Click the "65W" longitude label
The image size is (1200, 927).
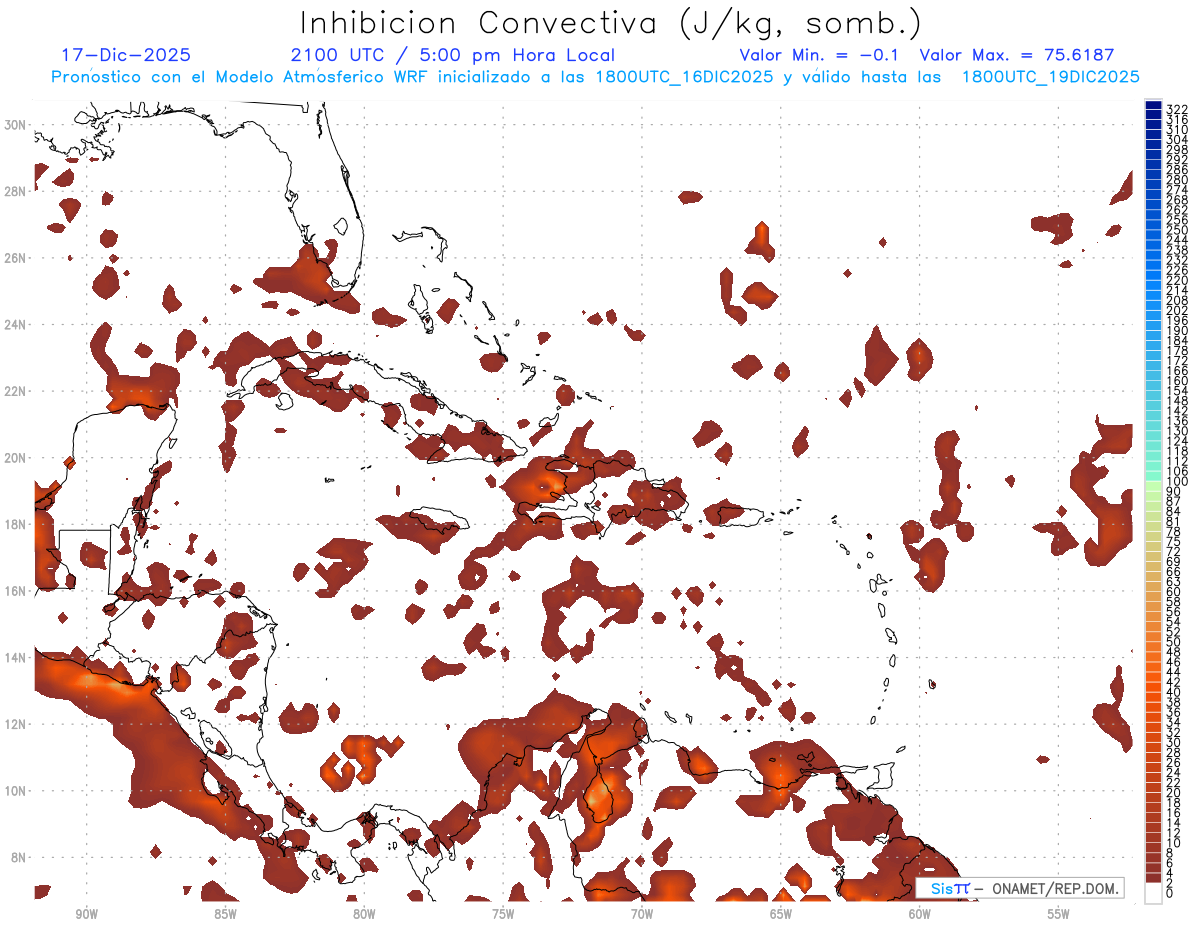781,914
